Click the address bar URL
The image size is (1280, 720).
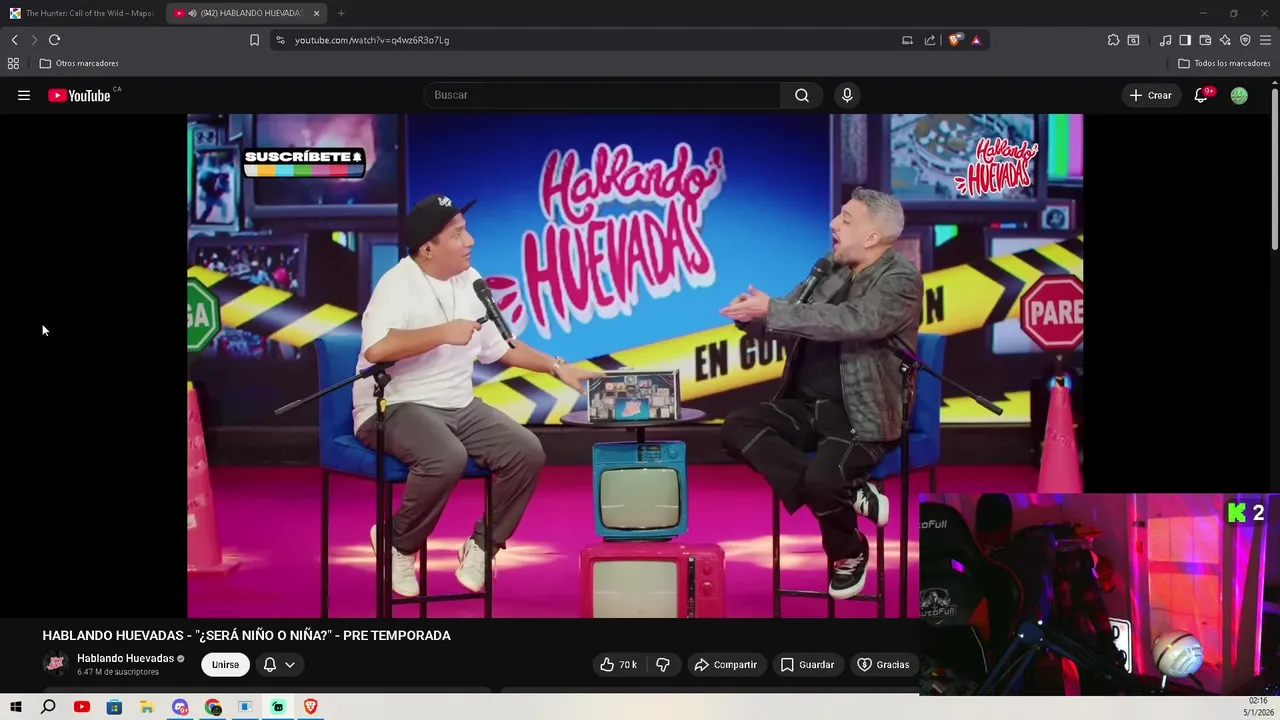(372, 40)
